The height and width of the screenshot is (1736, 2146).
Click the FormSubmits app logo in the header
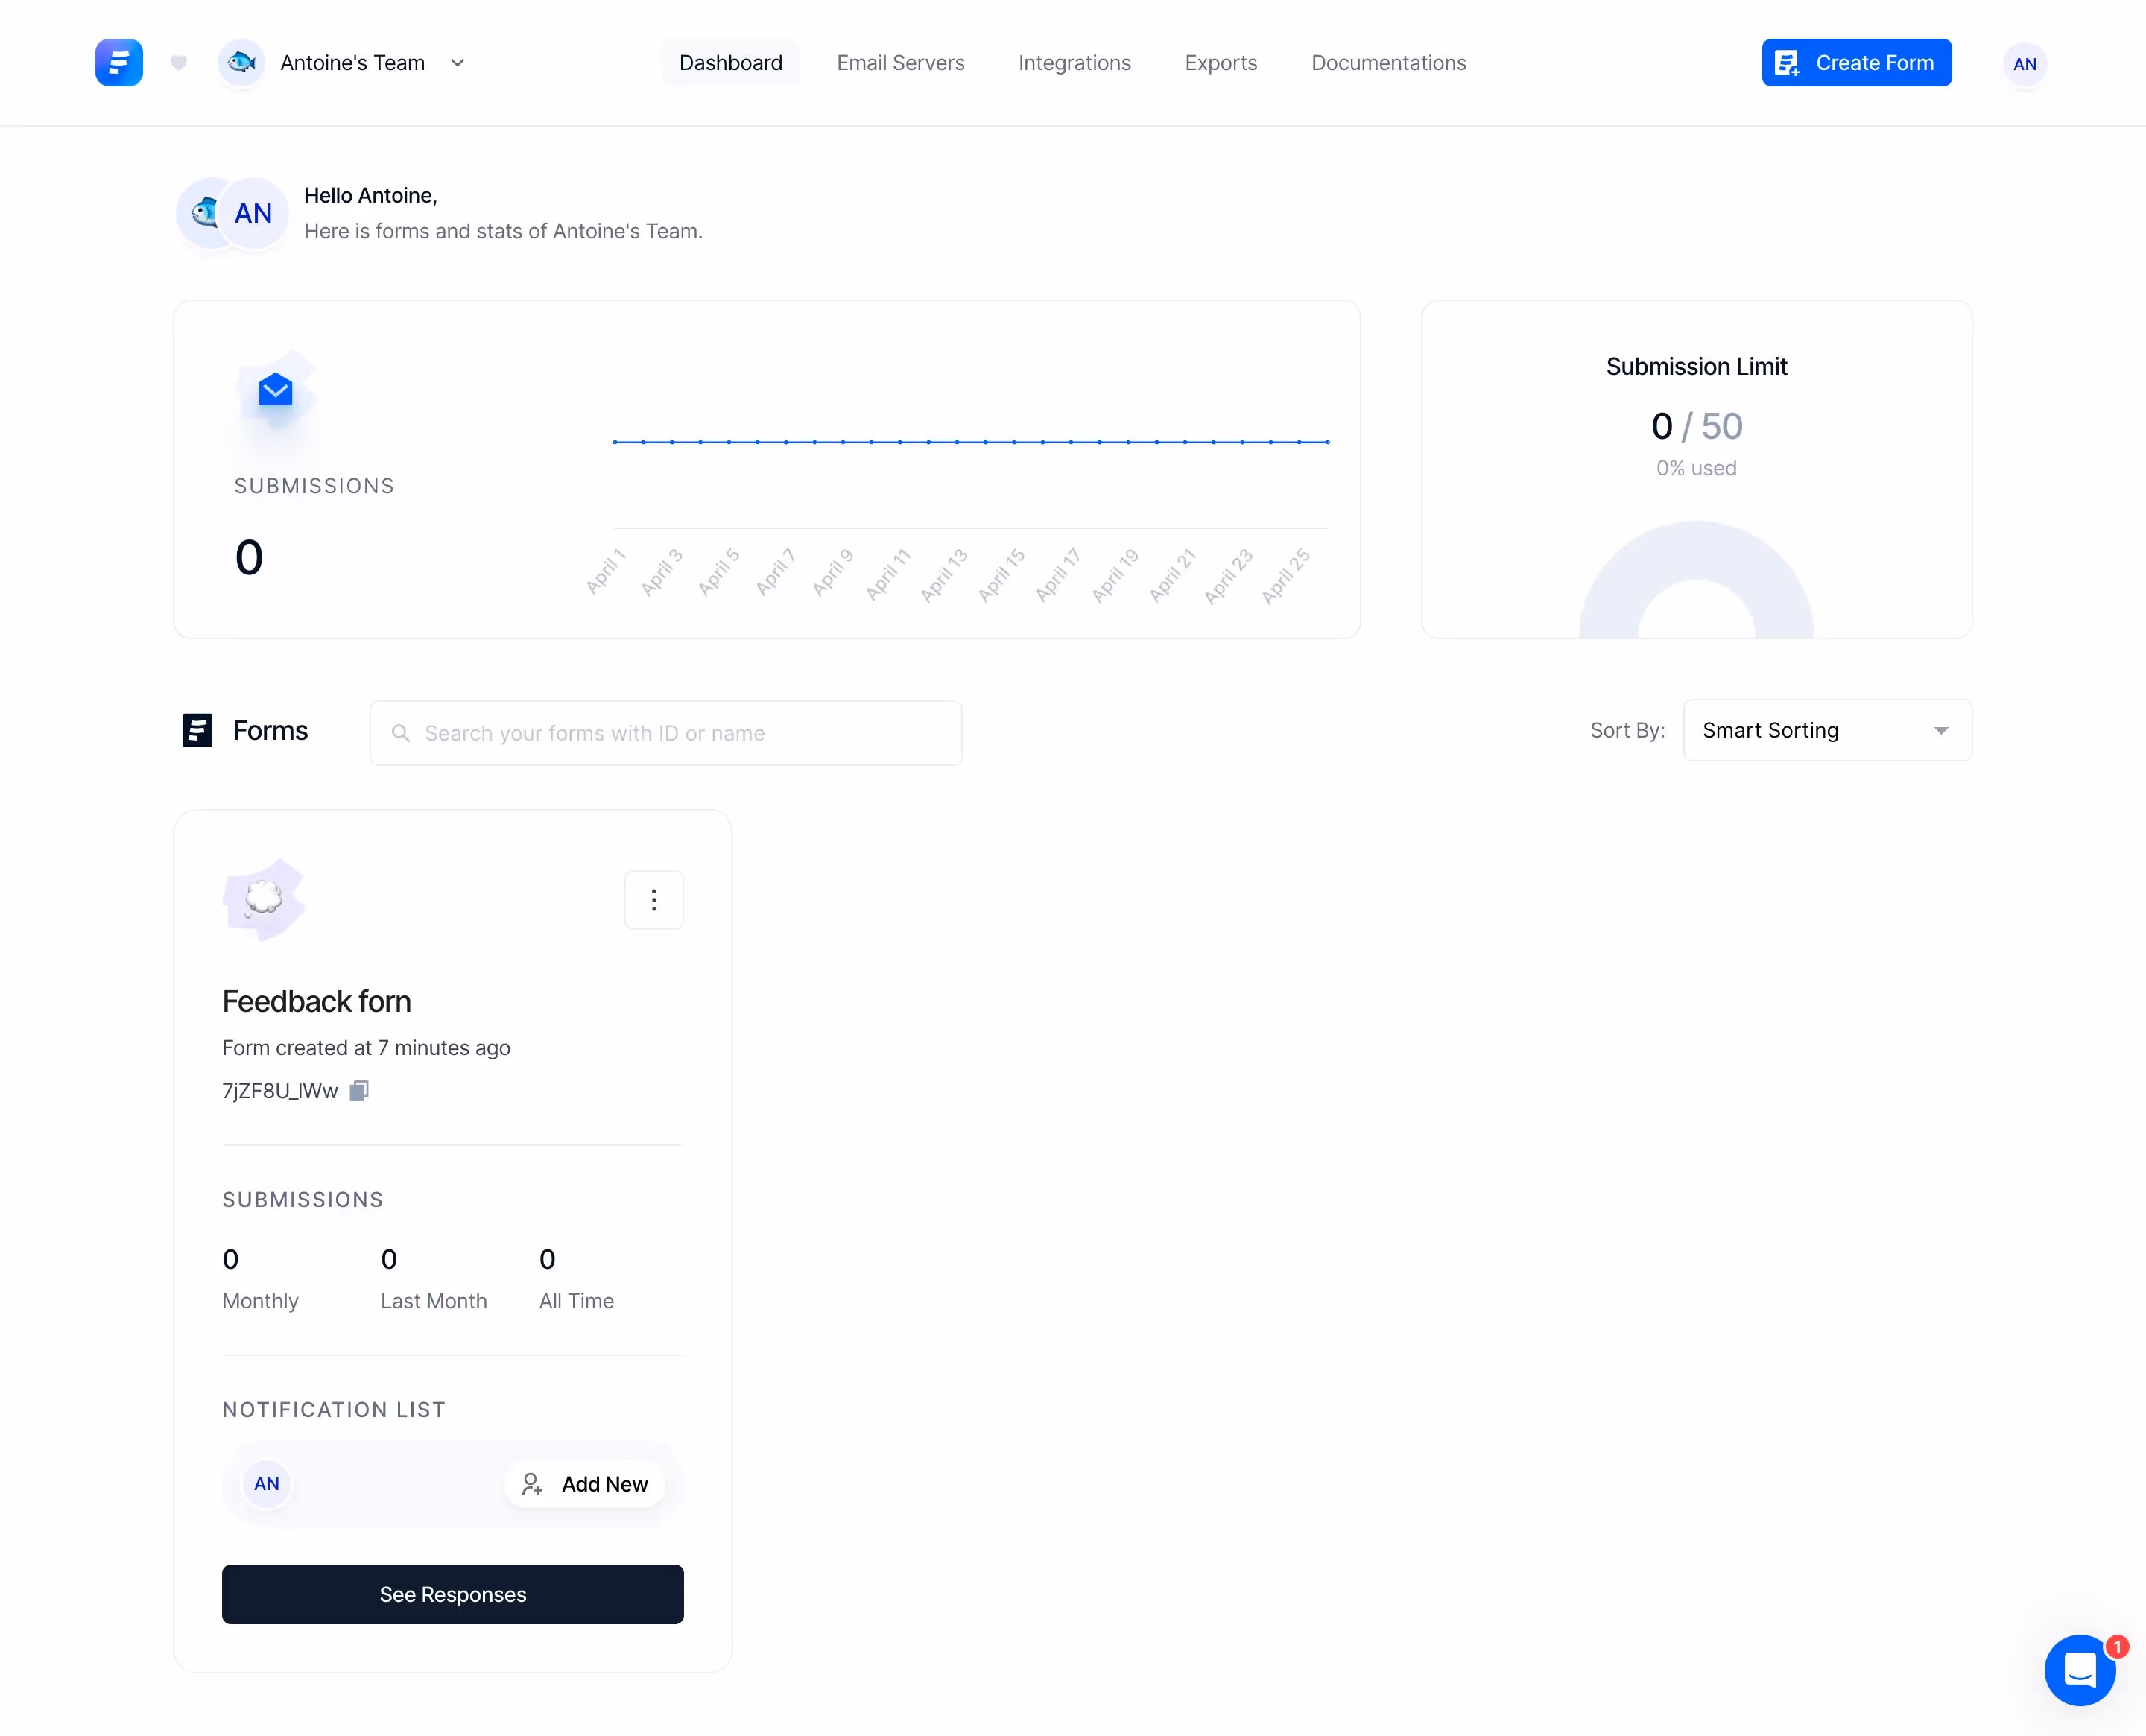tap(119, 62)
